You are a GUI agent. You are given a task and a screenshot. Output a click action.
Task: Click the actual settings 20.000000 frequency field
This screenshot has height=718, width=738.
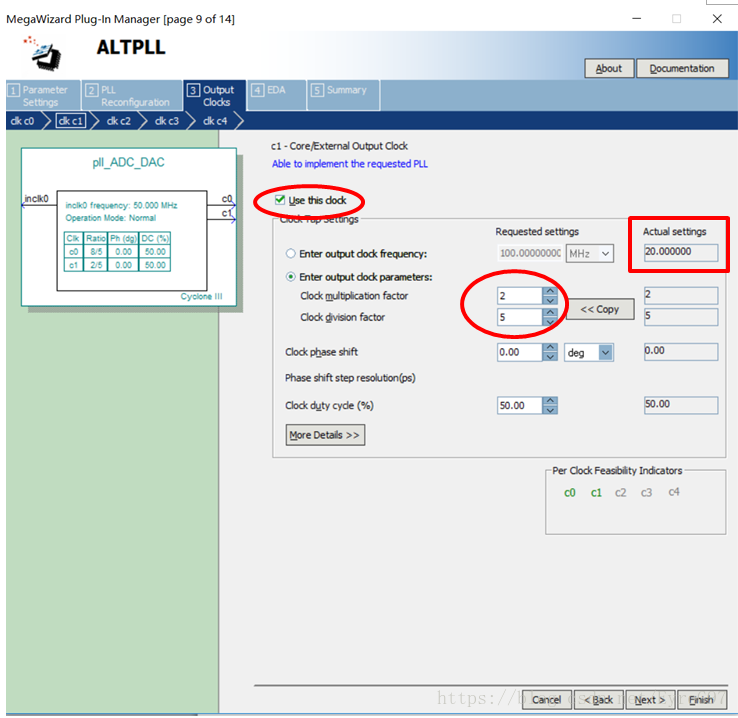[681, 252]
